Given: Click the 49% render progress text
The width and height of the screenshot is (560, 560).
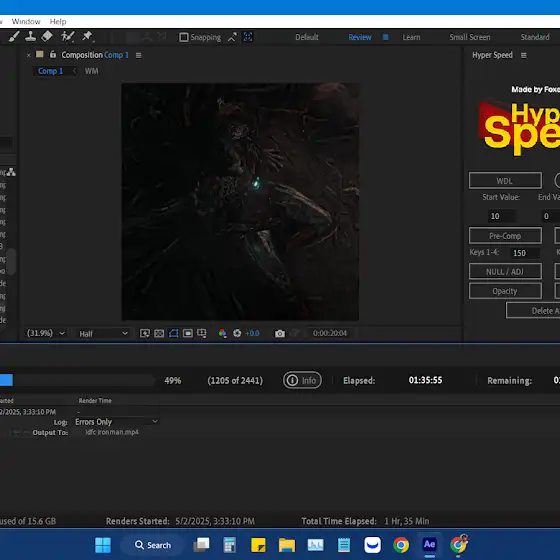Looking at the screenshot, I should (x=172, y=381).
